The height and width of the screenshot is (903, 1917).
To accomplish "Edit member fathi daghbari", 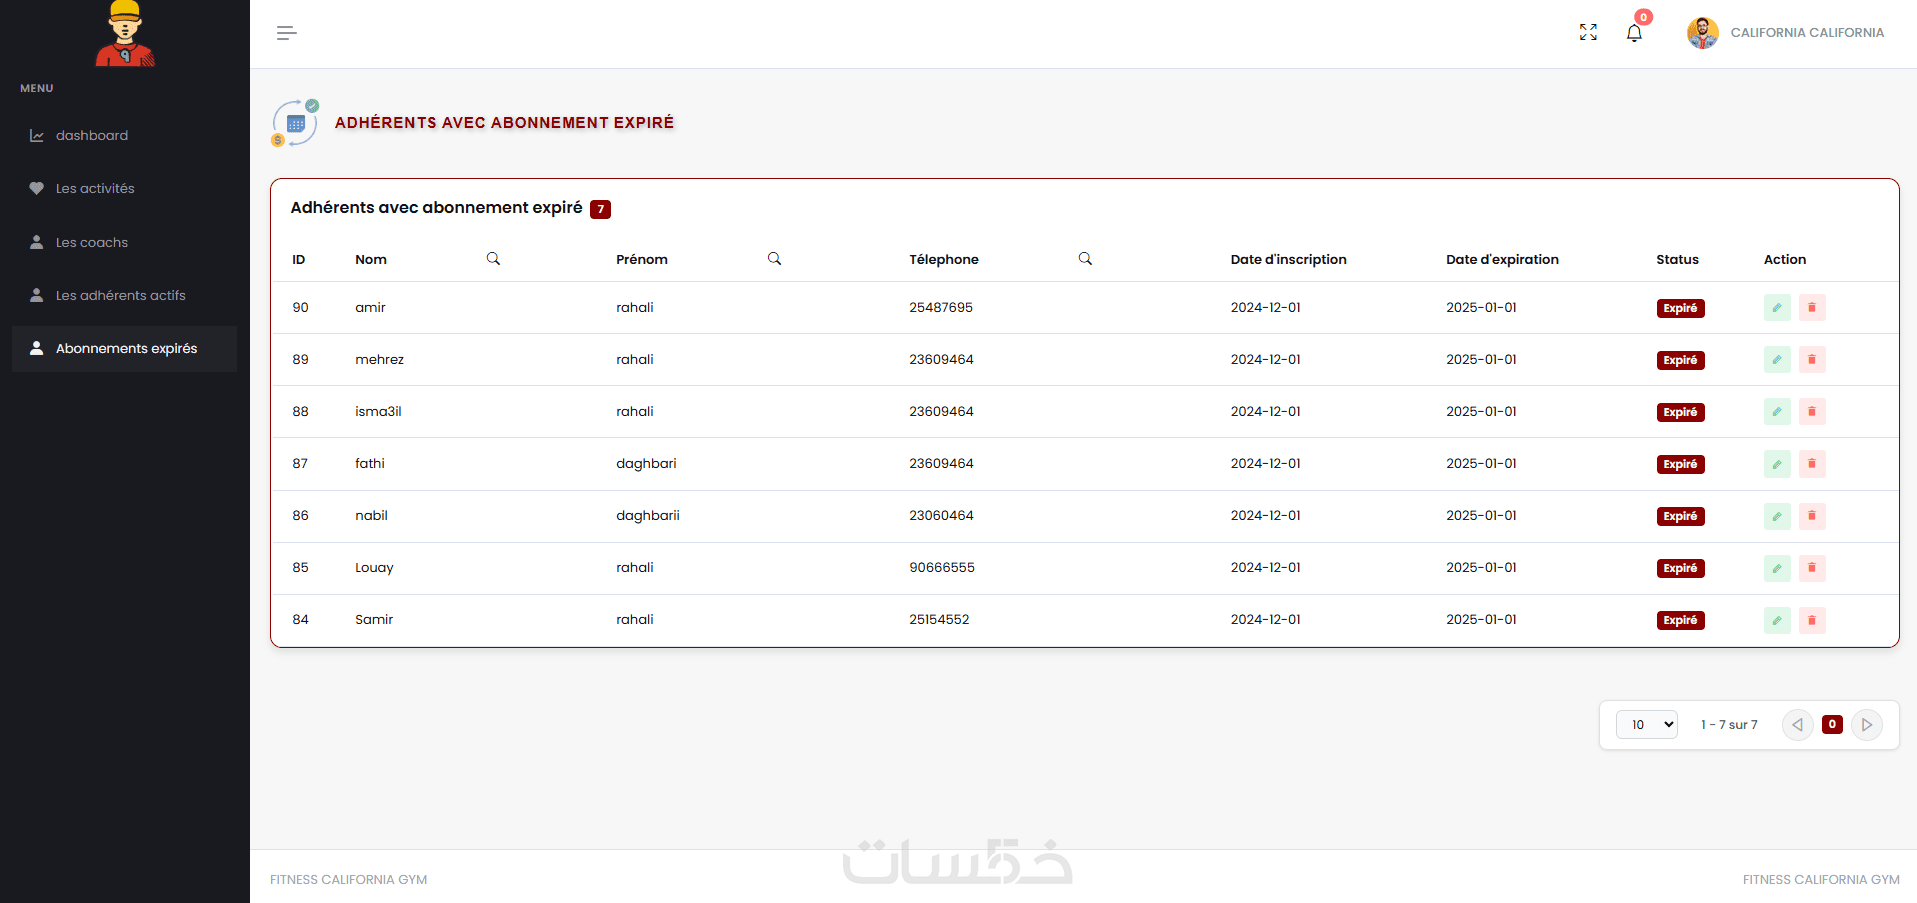I will point(1777,464).
